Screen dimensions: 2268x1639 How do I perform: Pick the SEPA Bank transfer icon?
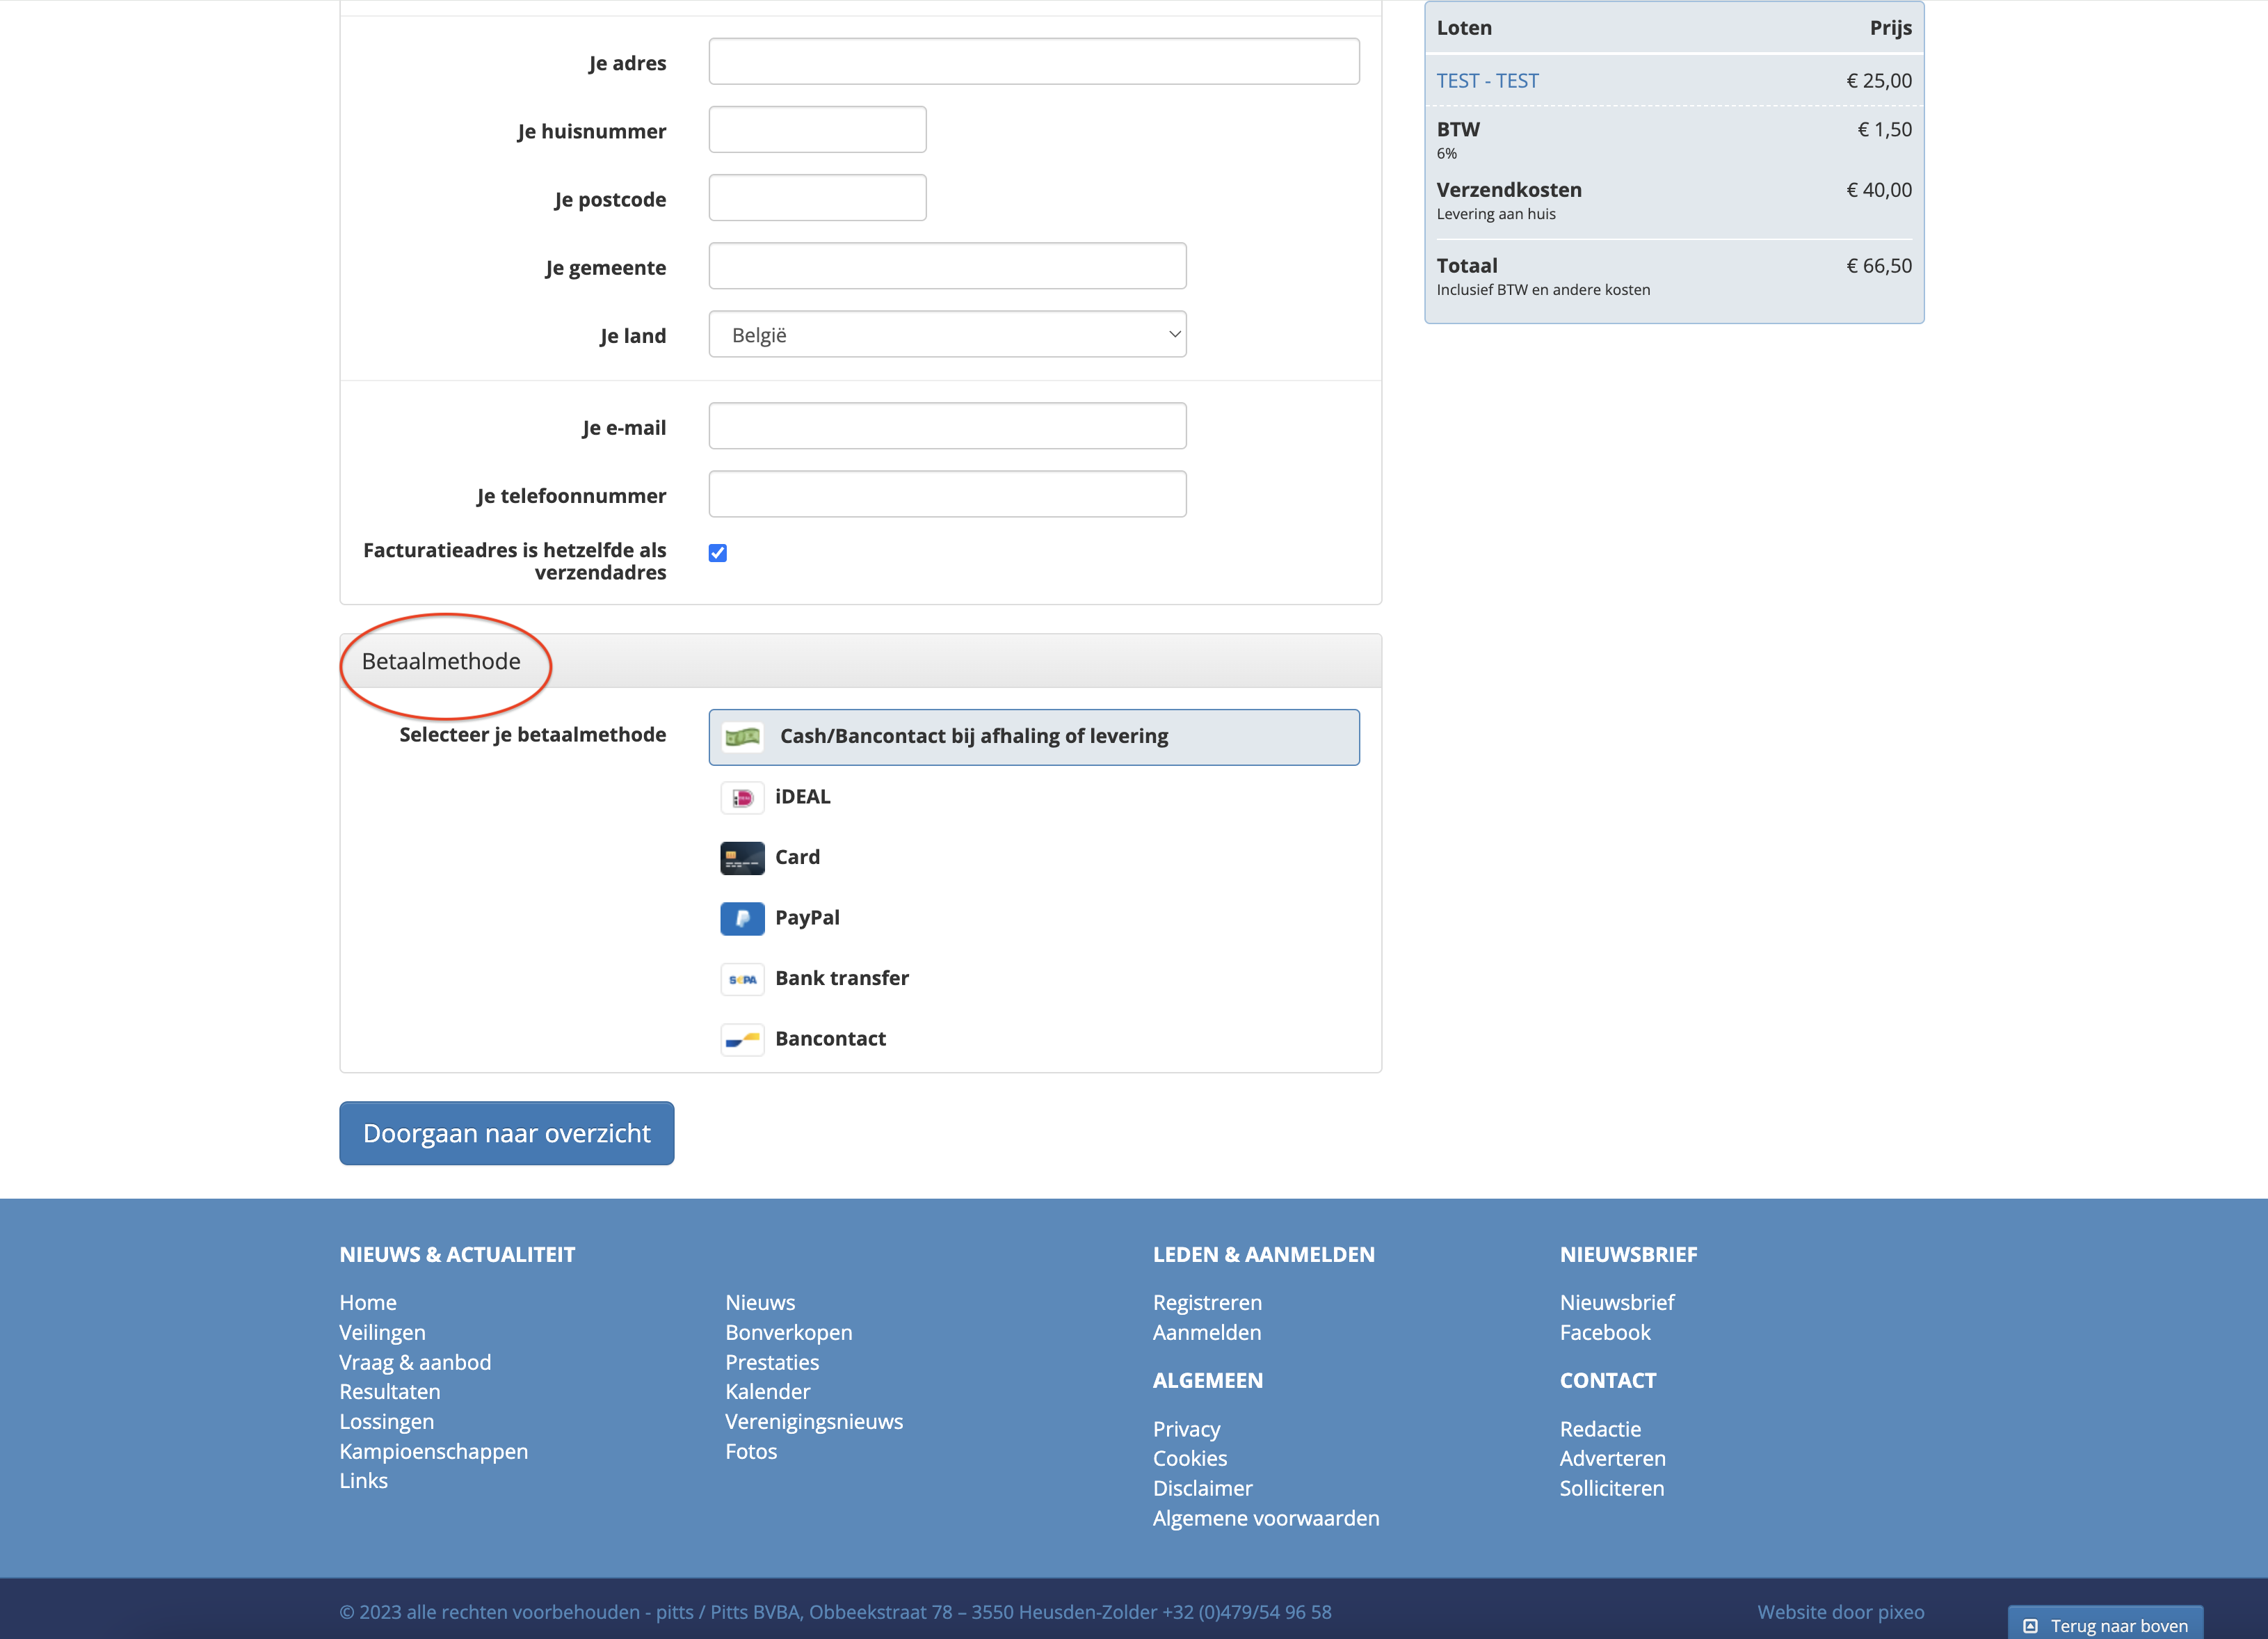(x=742, y=979)
